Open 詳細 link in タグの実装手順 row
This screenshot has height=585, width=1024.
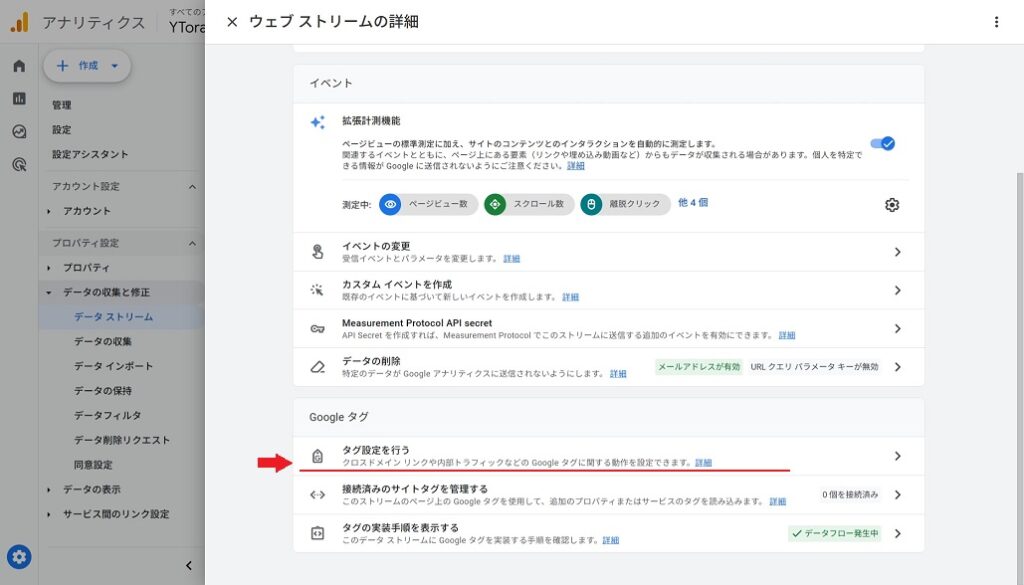(x=611, y=541)
